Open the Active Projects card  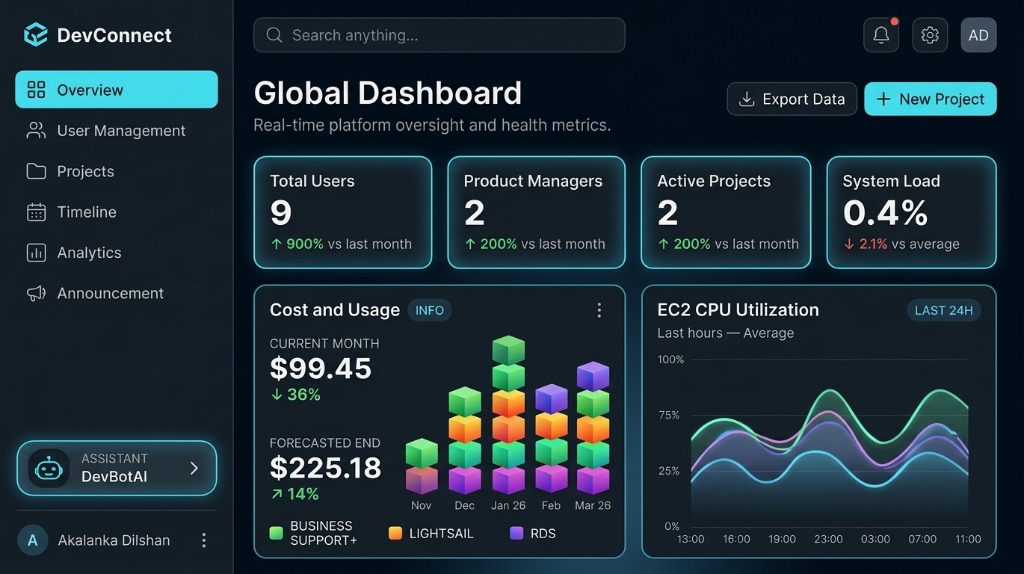tap(726, 212)
